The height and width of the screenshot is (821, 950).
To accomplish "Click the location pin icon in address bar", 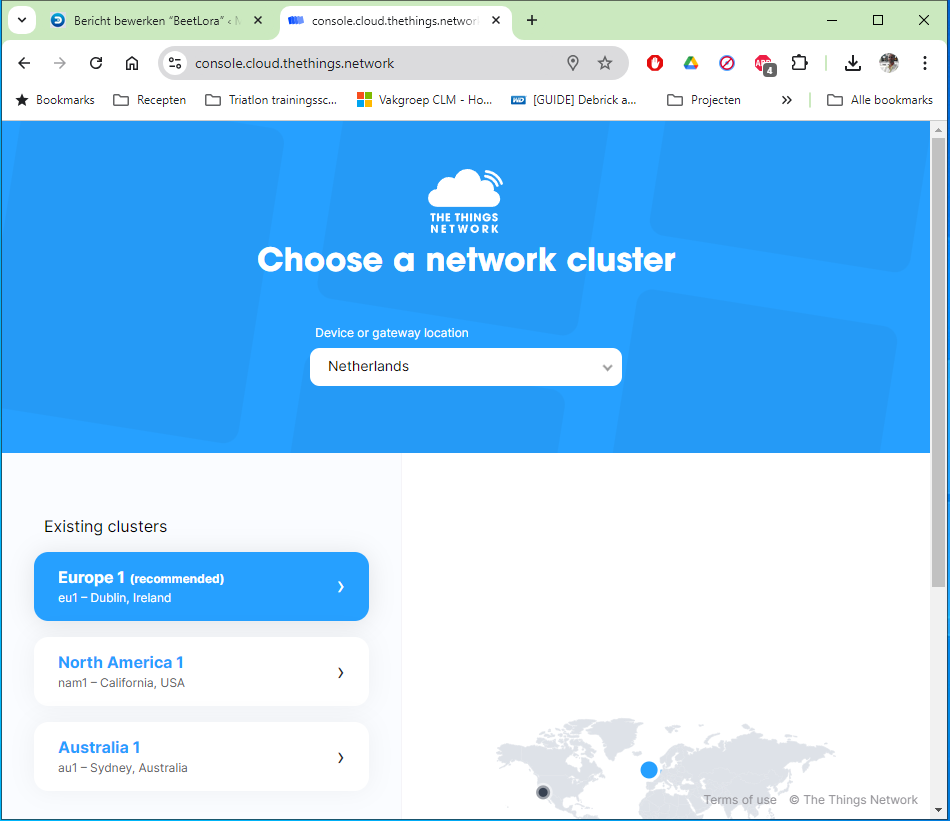I will pyautogui.click(x=573, y=63).
